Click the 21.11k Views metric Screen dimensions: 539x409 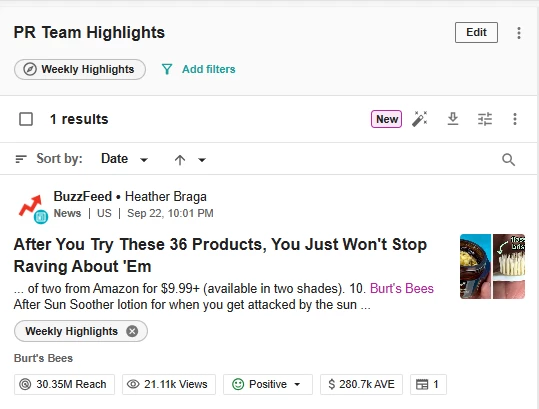point(169,384)
